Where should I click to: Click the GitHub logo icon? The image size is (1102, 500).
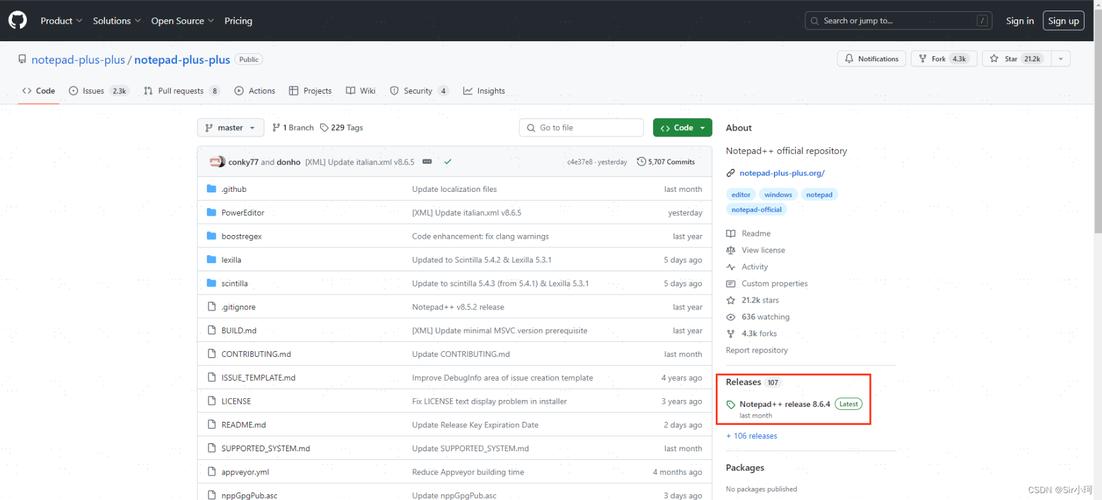pyautogui.click(x=18, y=20)
